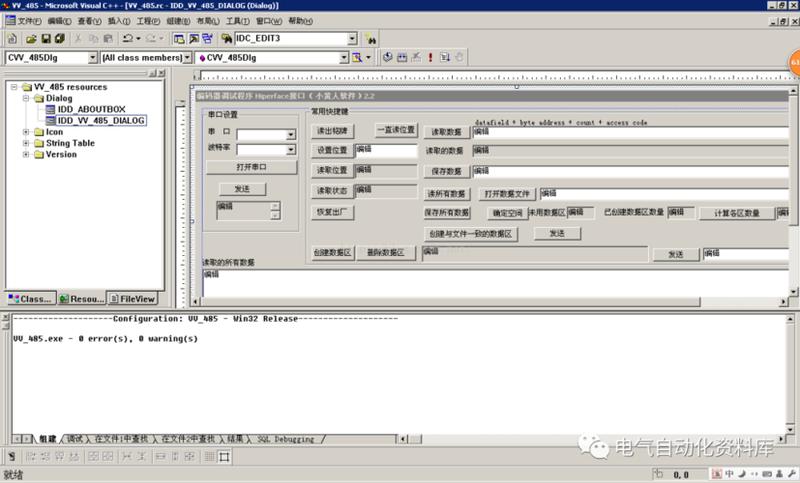Open the 文件 (File) menu

[30, 21]
